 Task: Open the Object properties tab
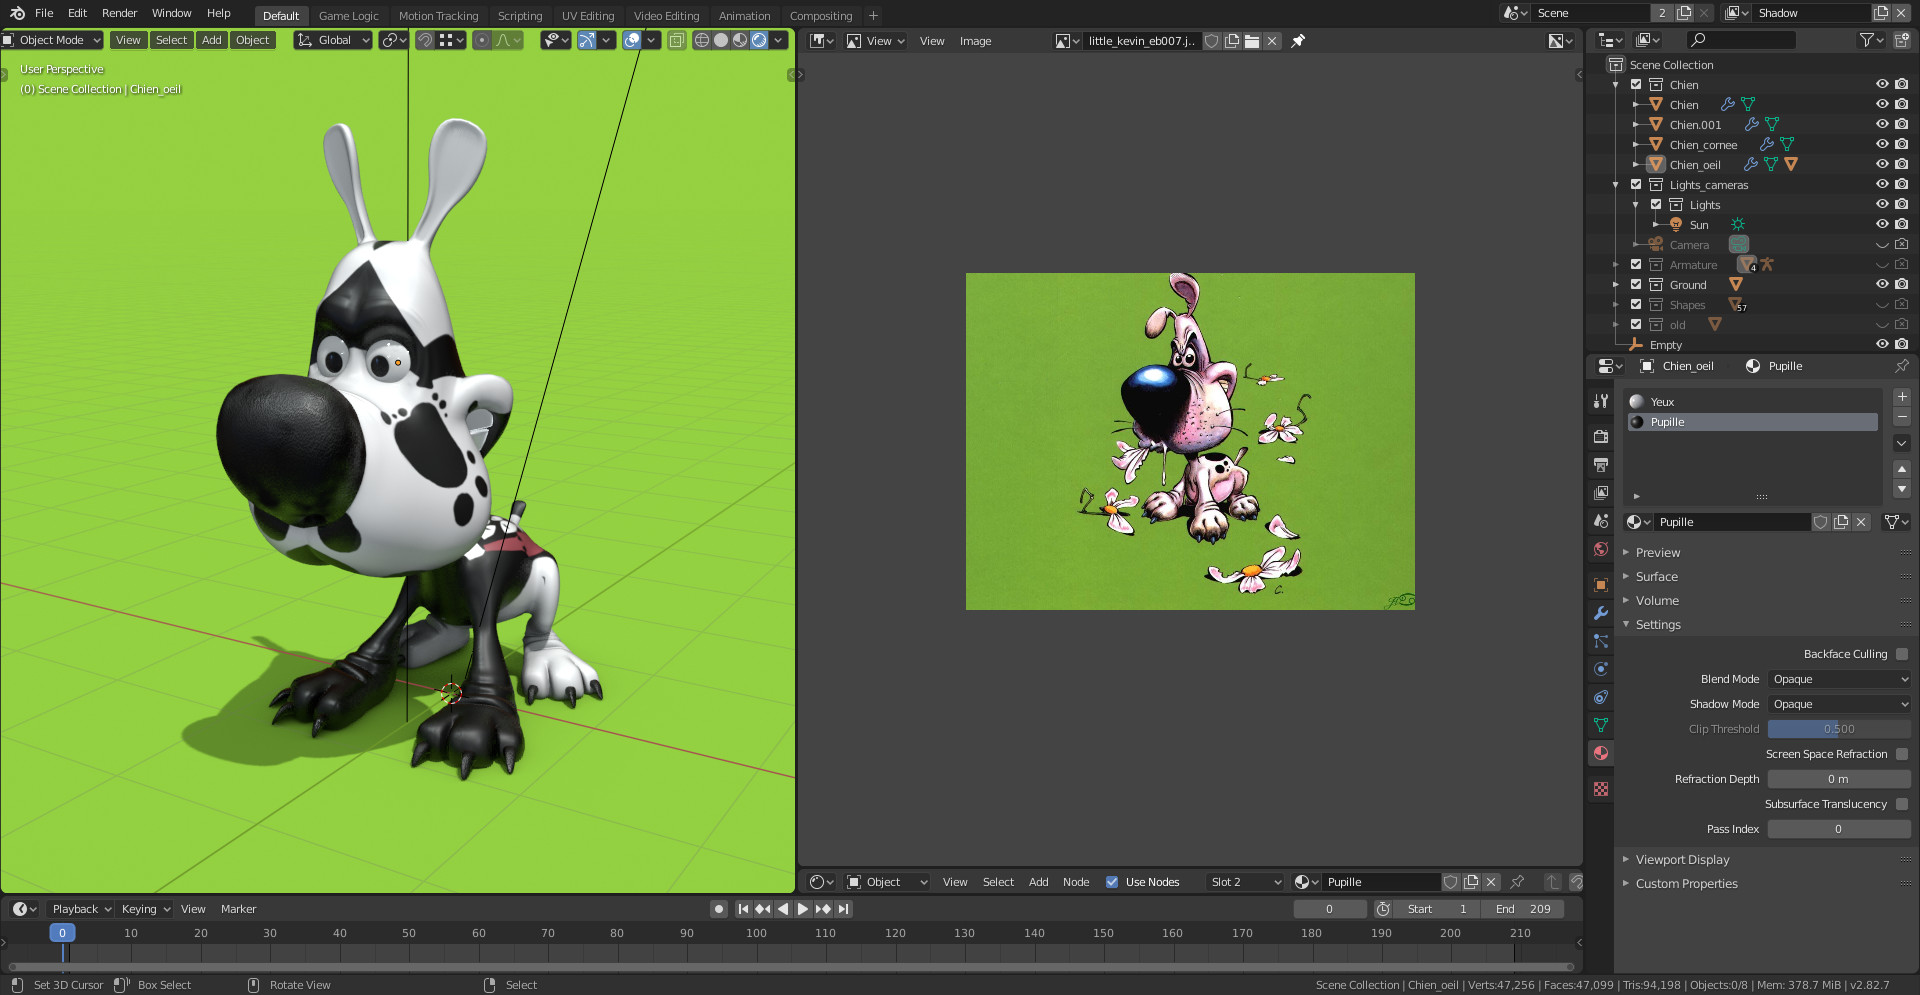(1601, 585)
